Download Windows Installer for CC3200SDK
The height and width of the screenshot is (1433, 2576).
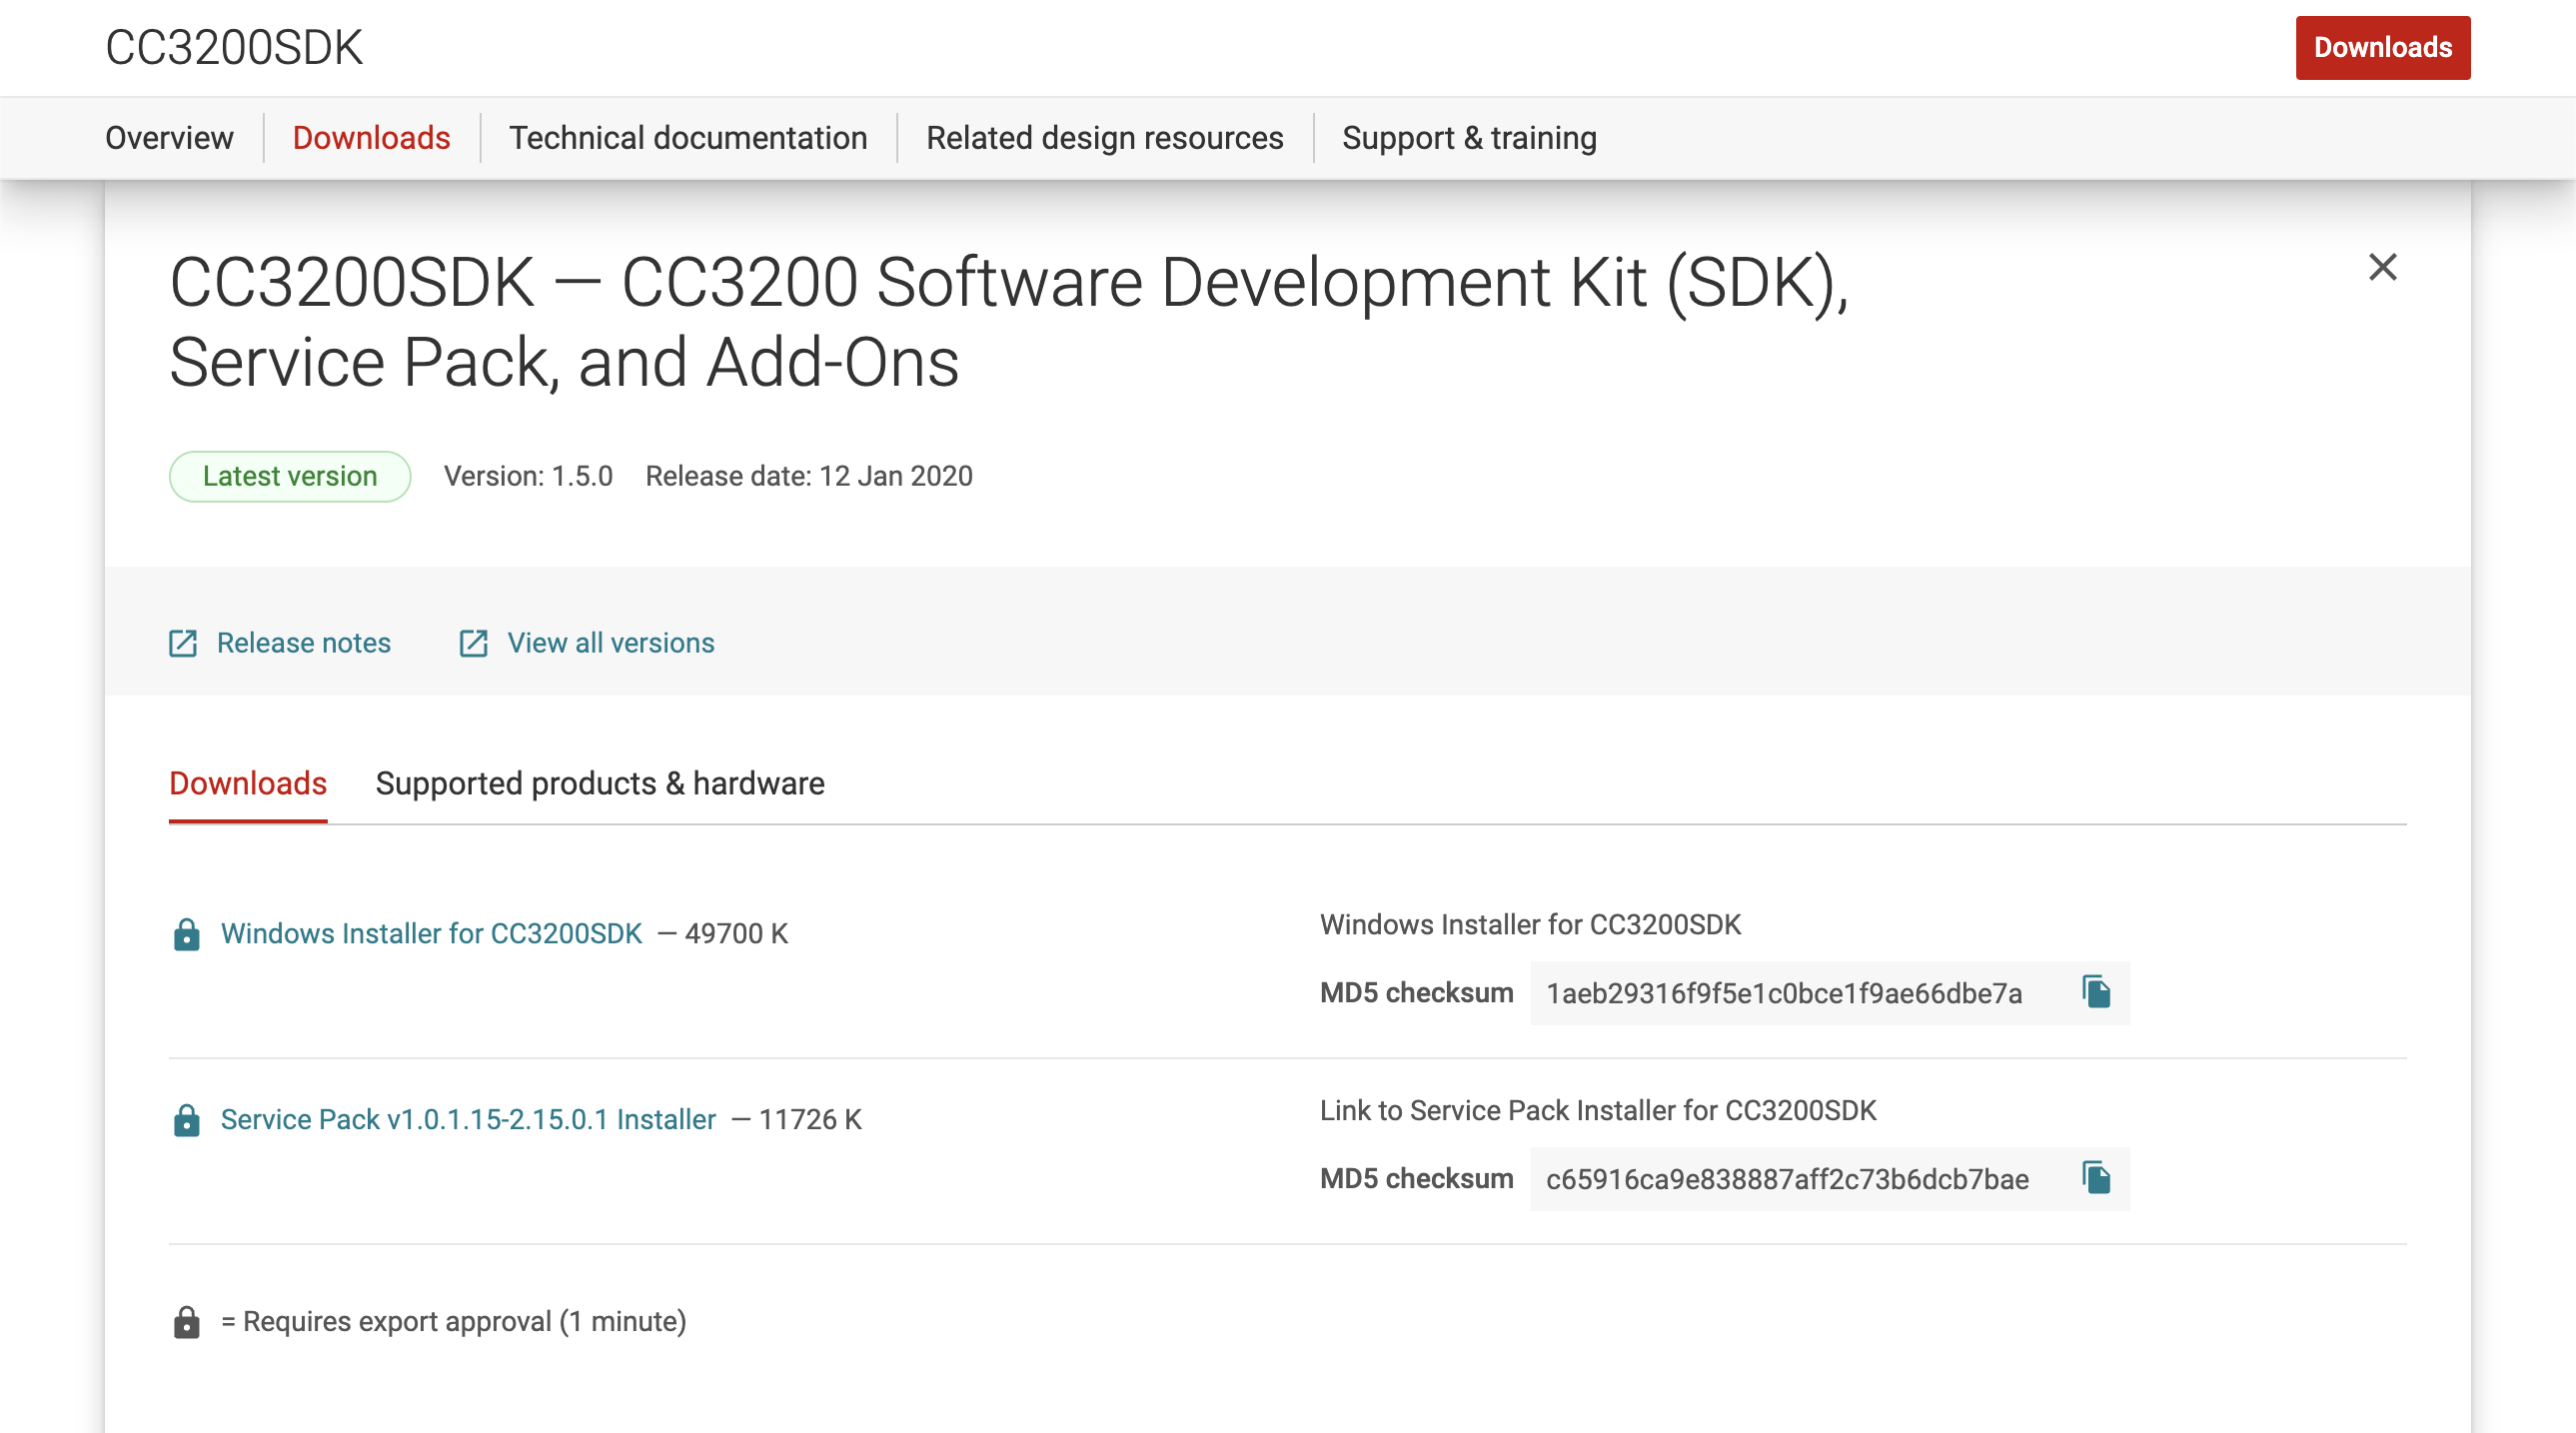pyautogui.click(x=431, y=934)
